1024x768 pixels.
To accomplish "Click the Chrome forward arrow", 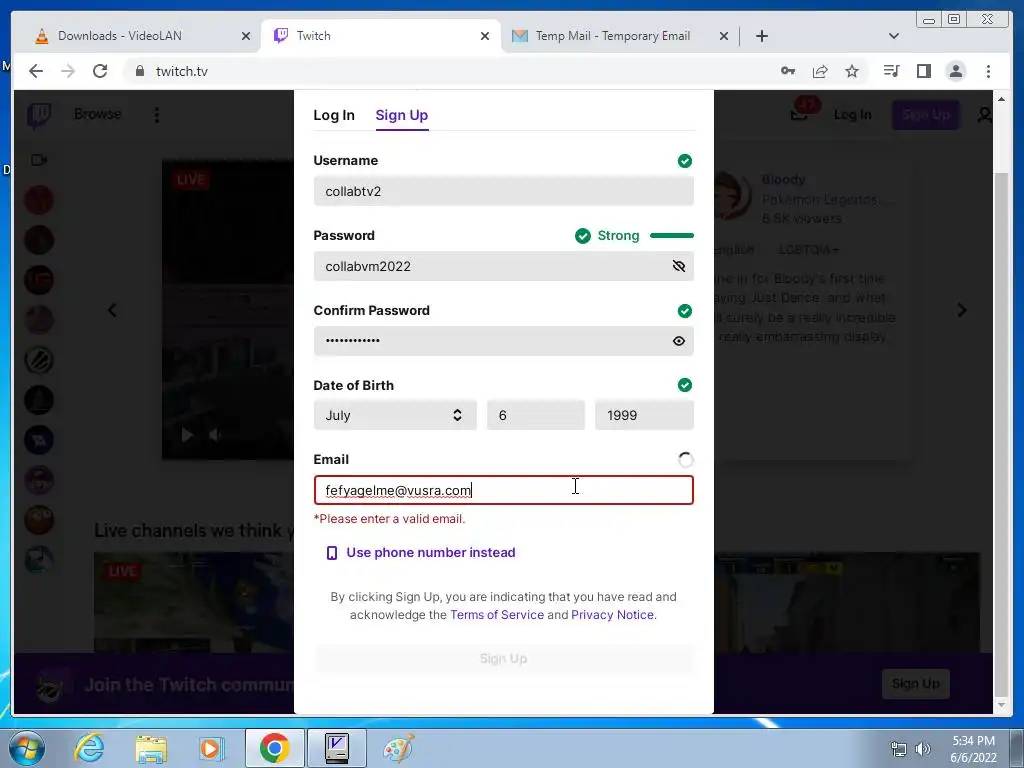I will 68,71.
